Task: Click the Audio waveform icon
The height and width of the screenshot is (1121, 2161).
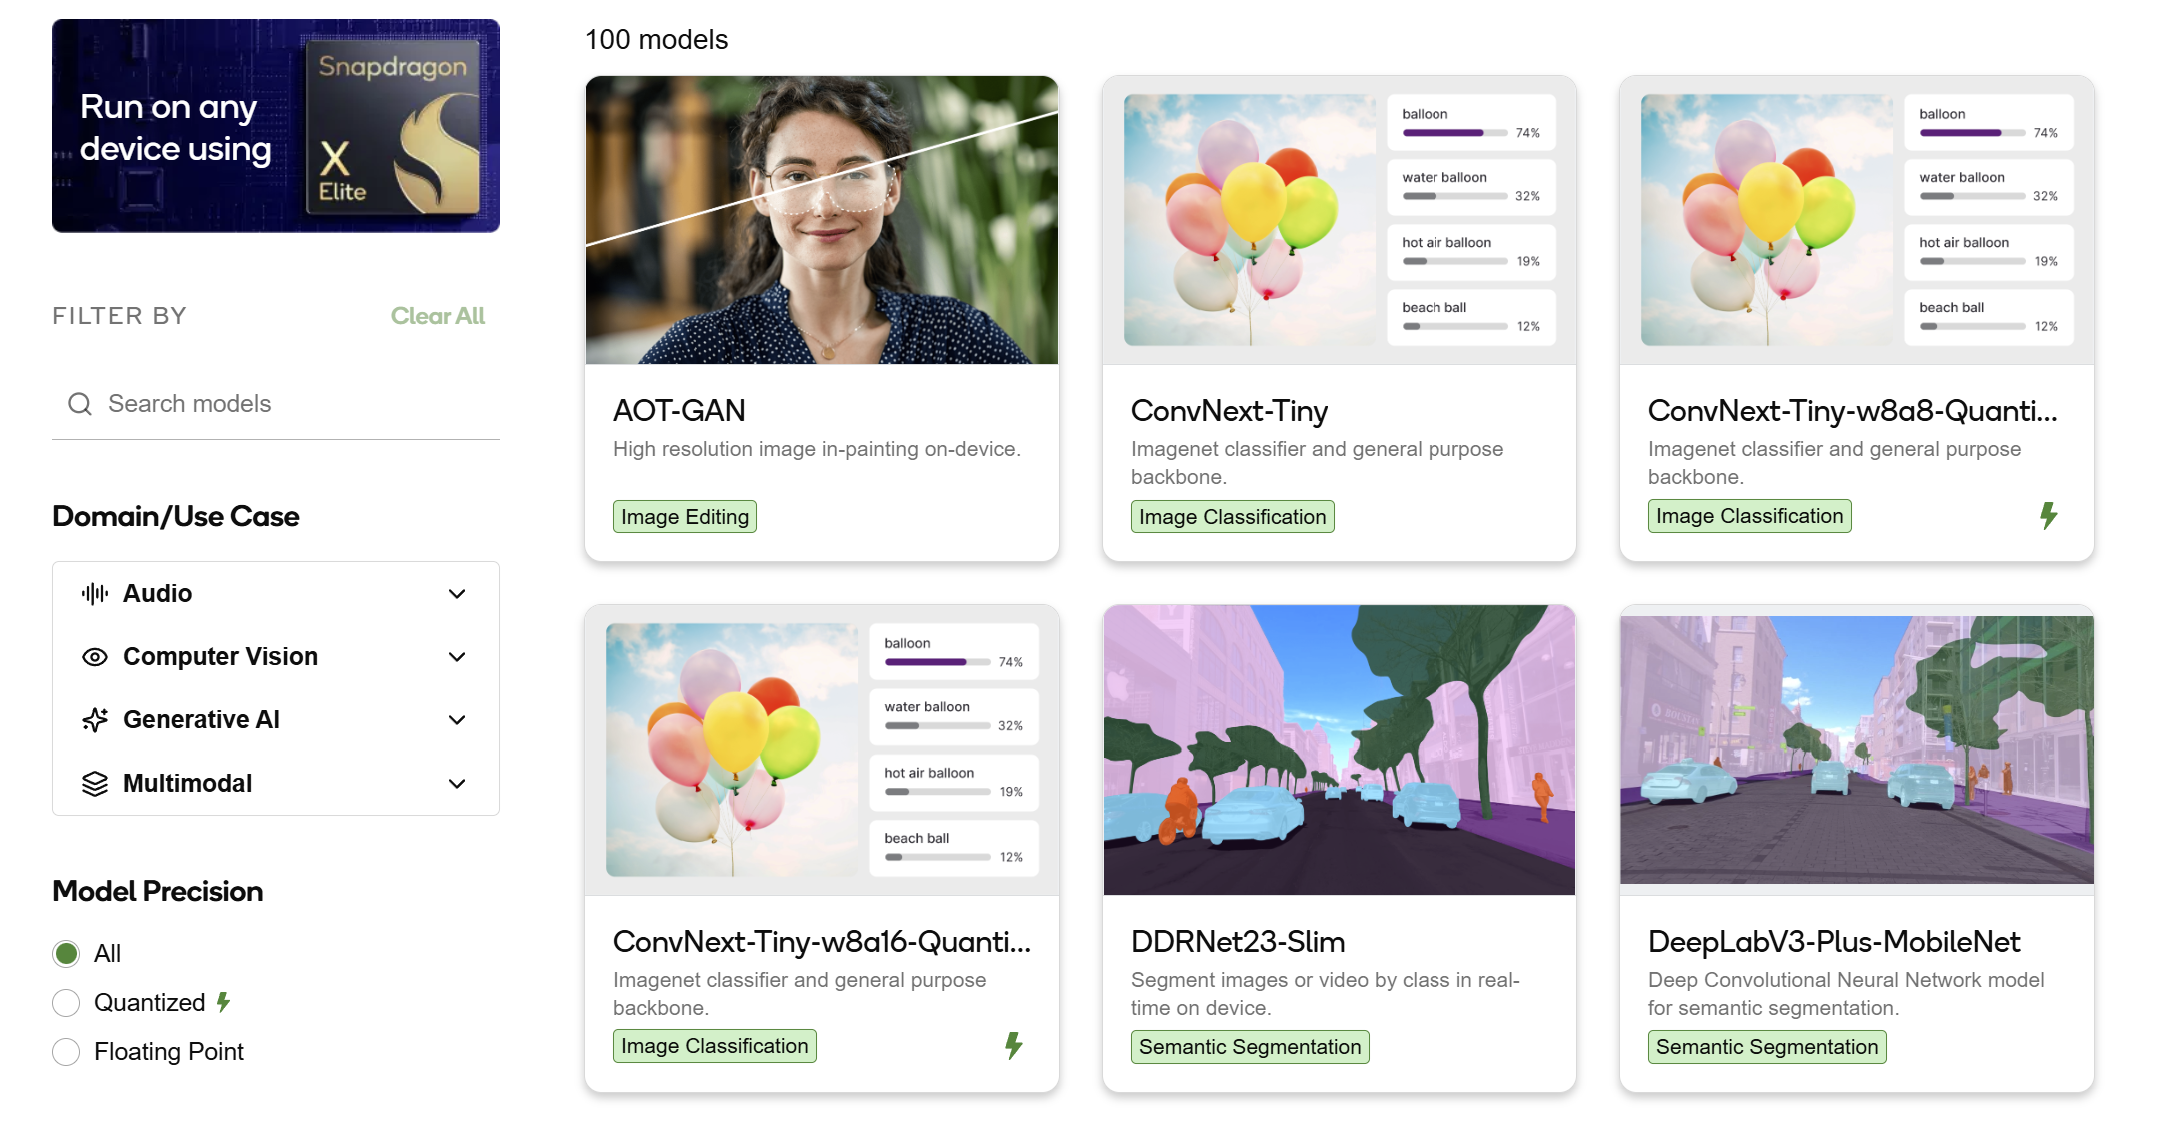Action: coord(95,594)
